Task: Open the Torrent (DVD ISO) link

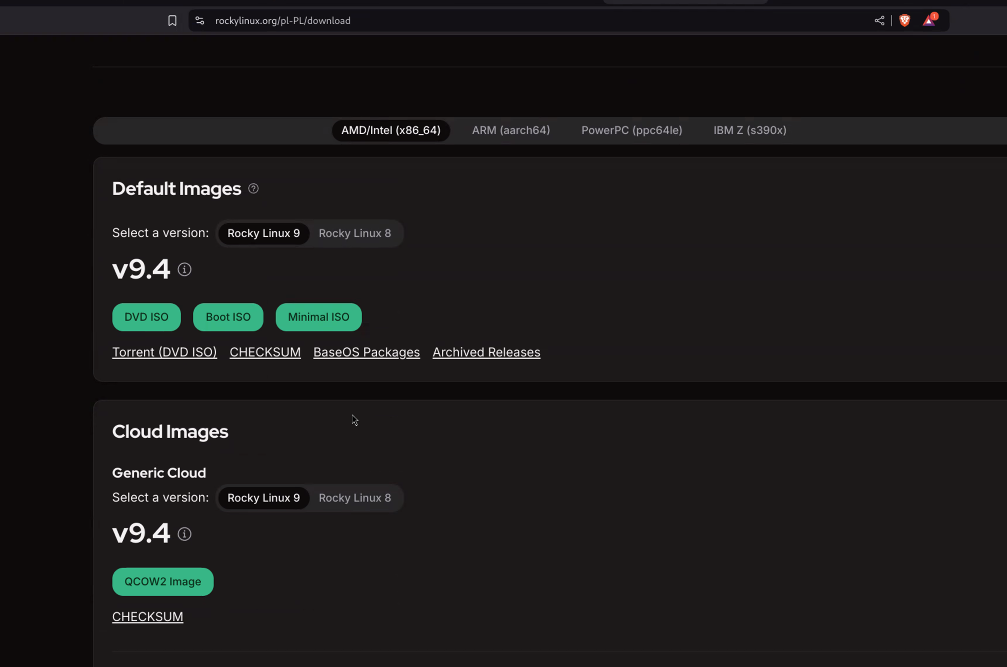Action: (164, 352)
